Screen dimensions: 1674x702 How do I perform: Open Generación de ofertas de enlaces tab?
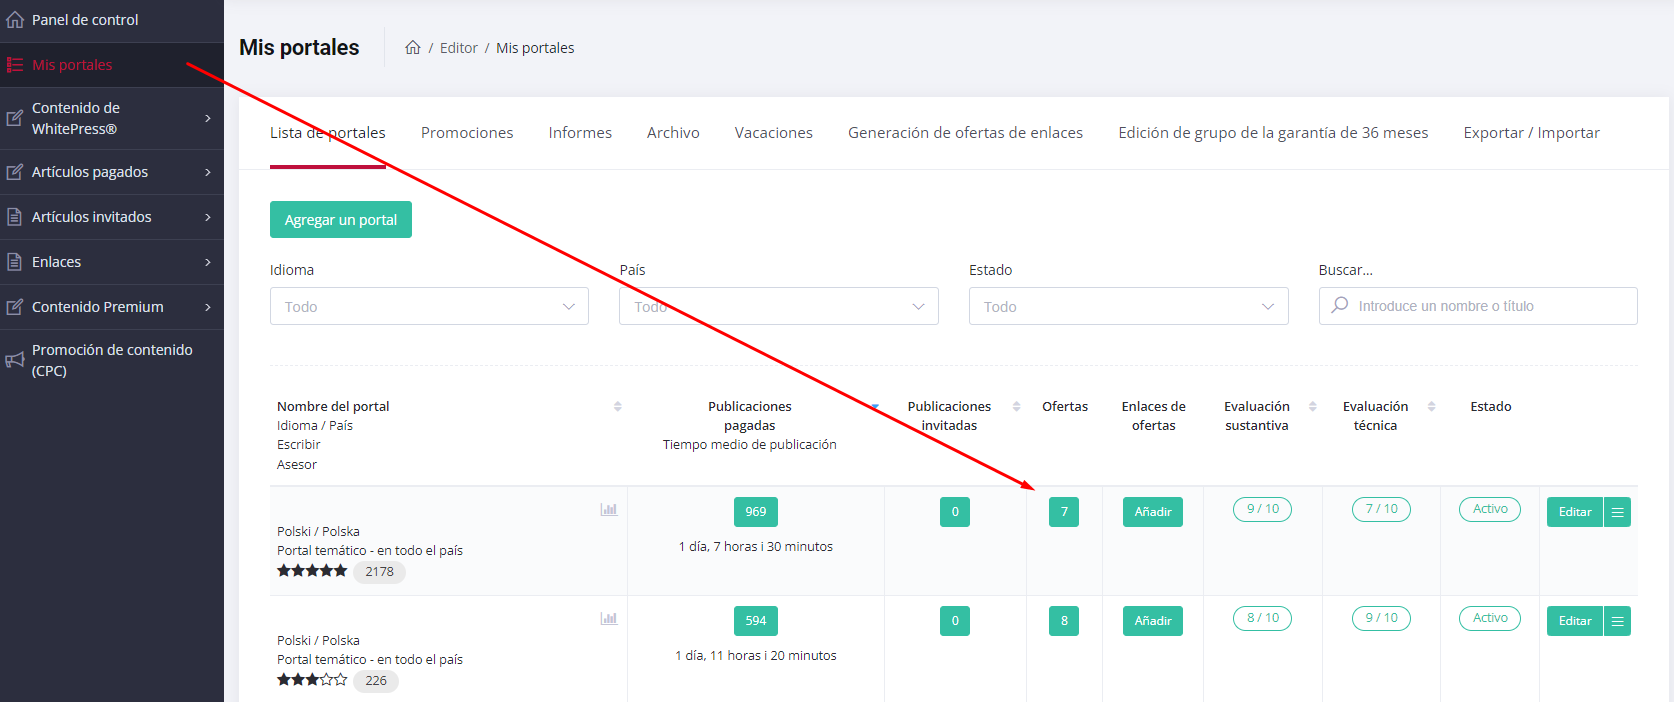pos(966,133)
